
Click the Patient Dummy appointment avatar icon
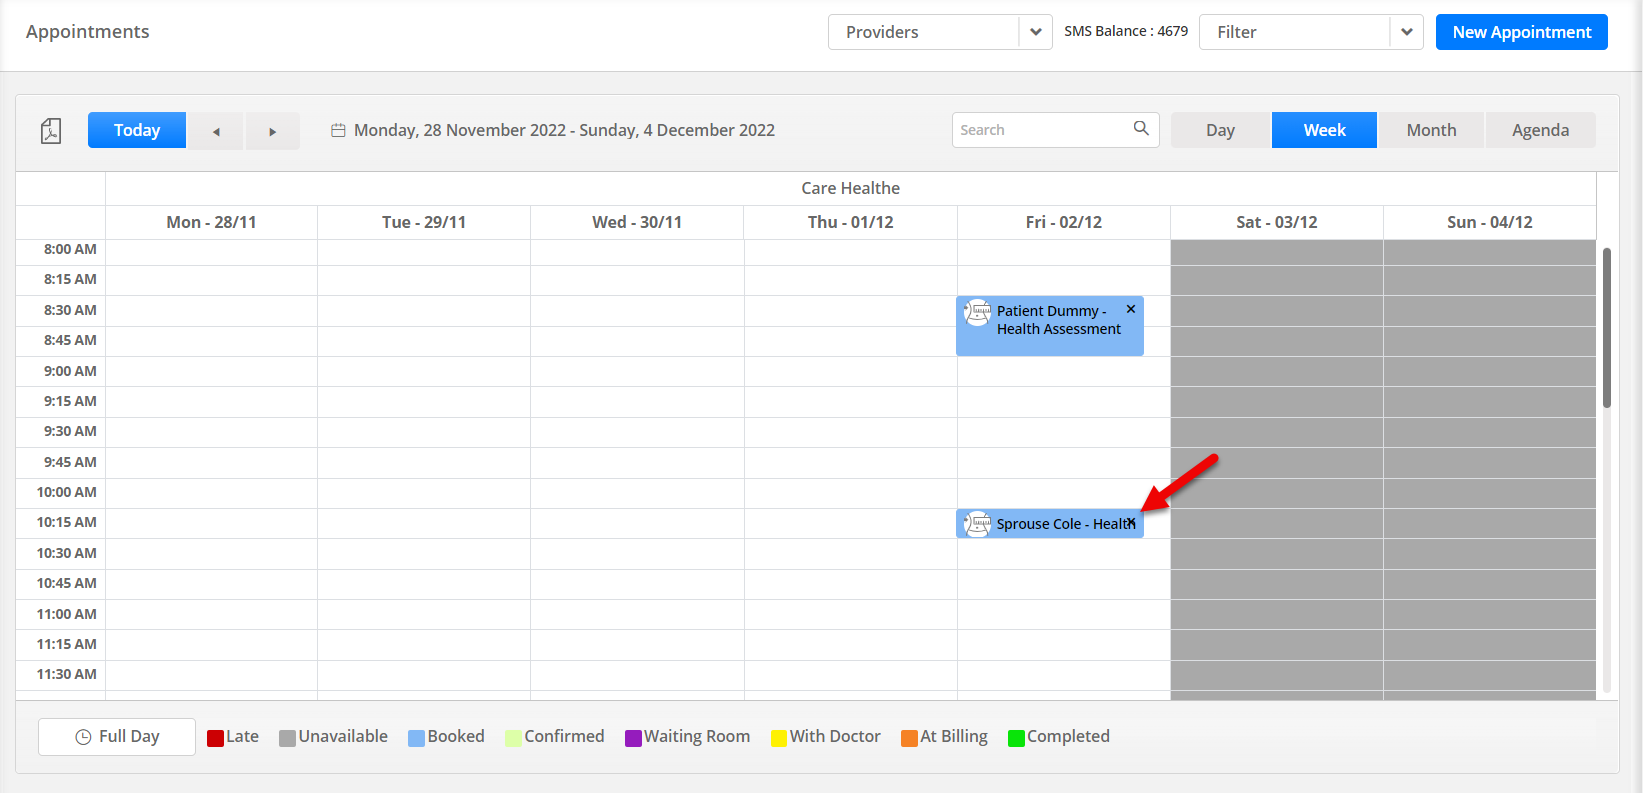click(x=977, y=314)
